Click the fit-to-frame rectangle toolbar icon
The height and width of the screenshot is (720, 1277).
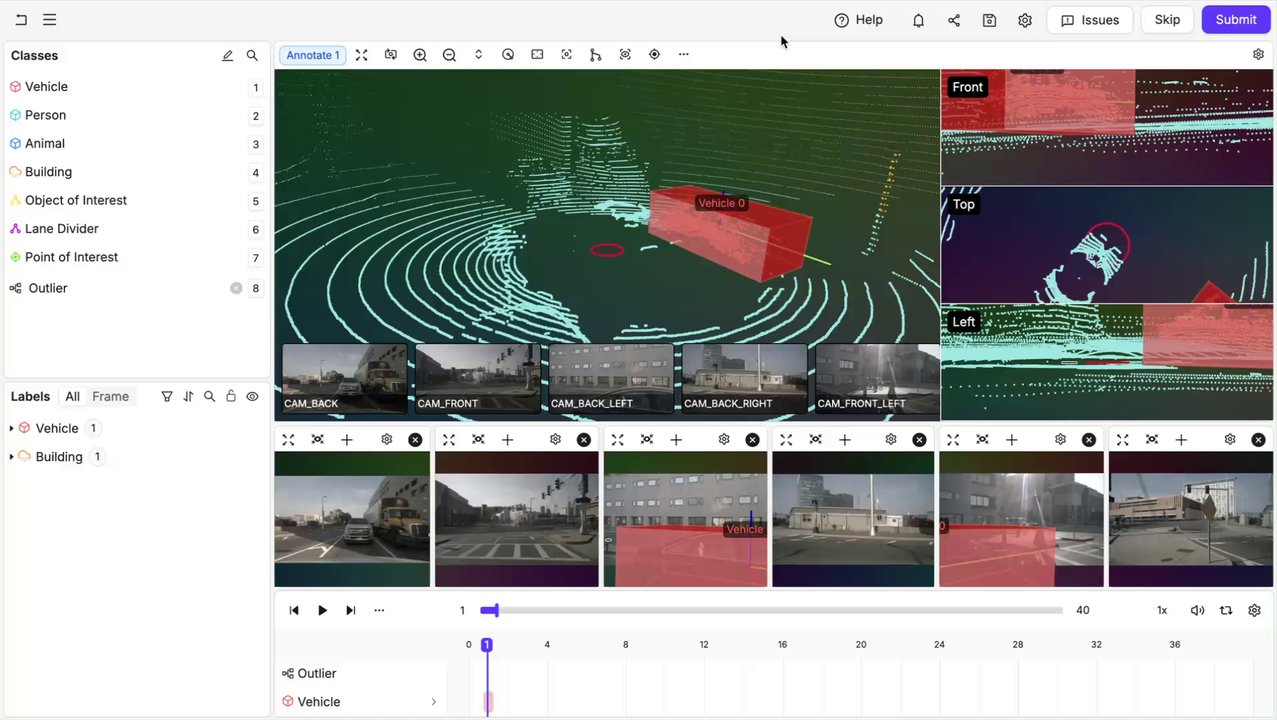[x=537, y=55]
